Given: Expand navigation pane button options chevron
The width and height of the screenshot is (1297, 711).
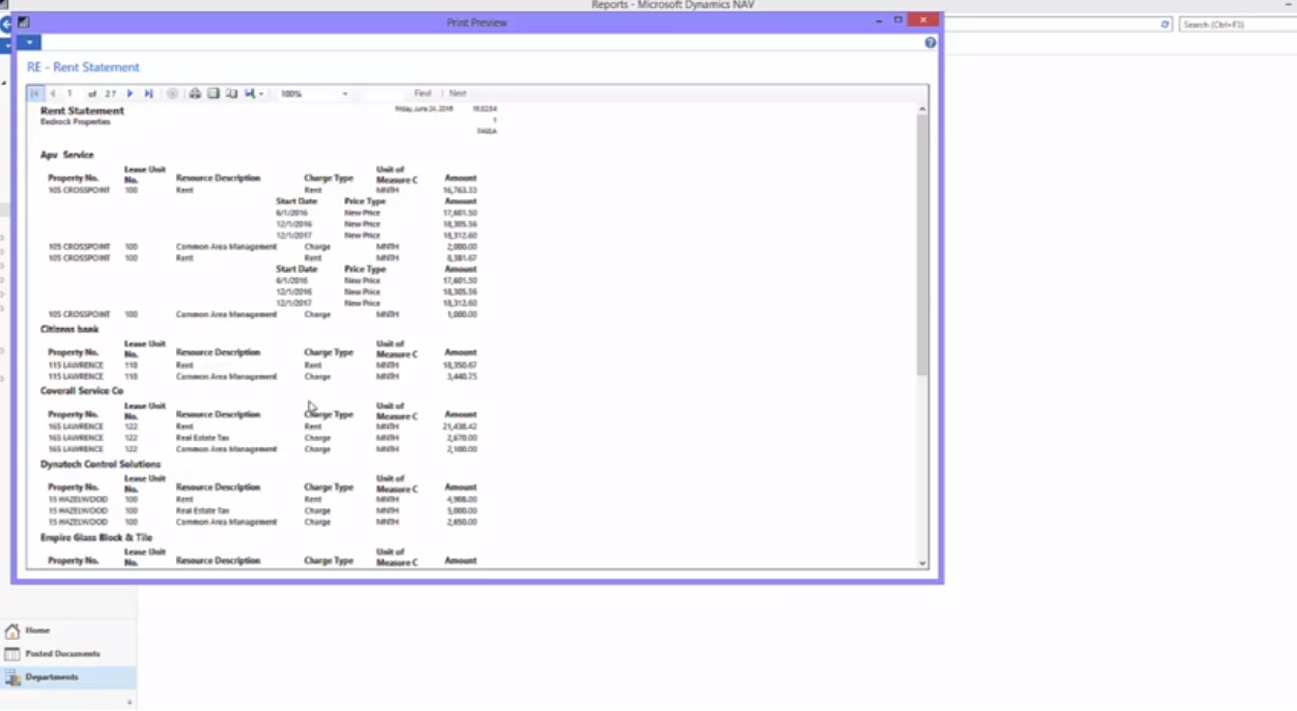Looking at the screenshot, I should tap(128, 703).
